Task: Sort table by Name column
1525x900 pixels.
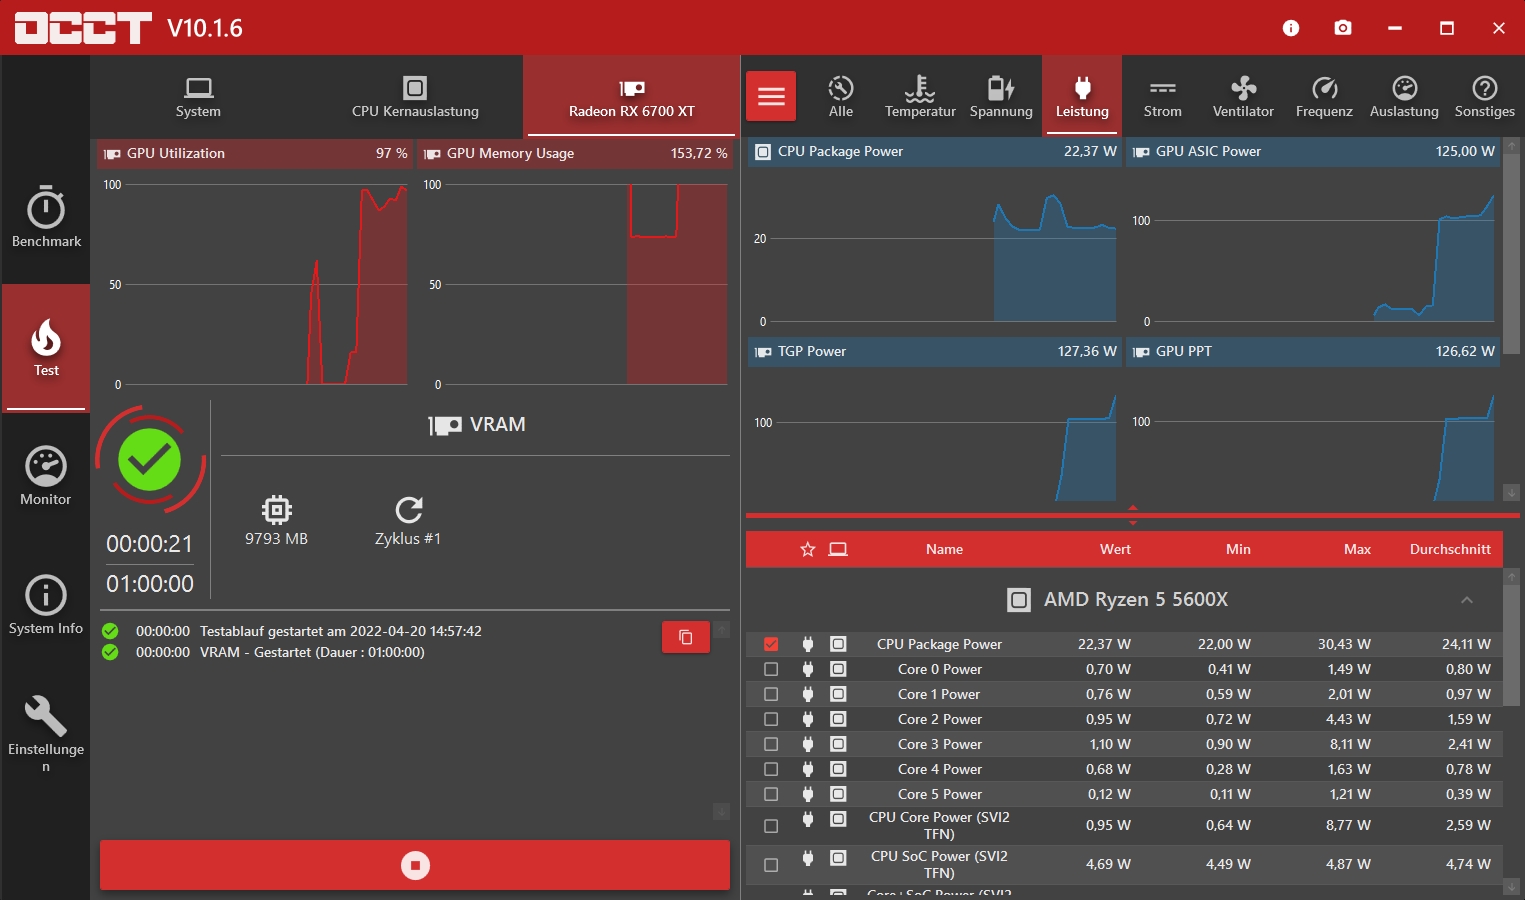Action: (944, 549)
